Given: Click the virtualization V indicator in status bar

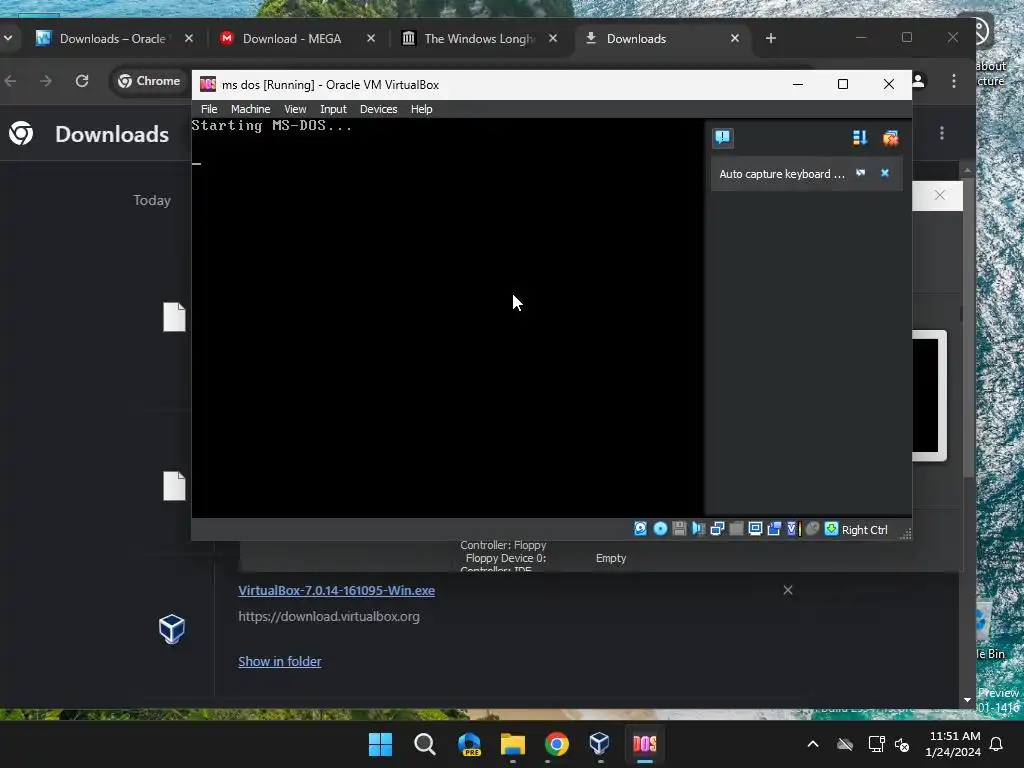Looking at the screenshot, I should tap(793, 529).
